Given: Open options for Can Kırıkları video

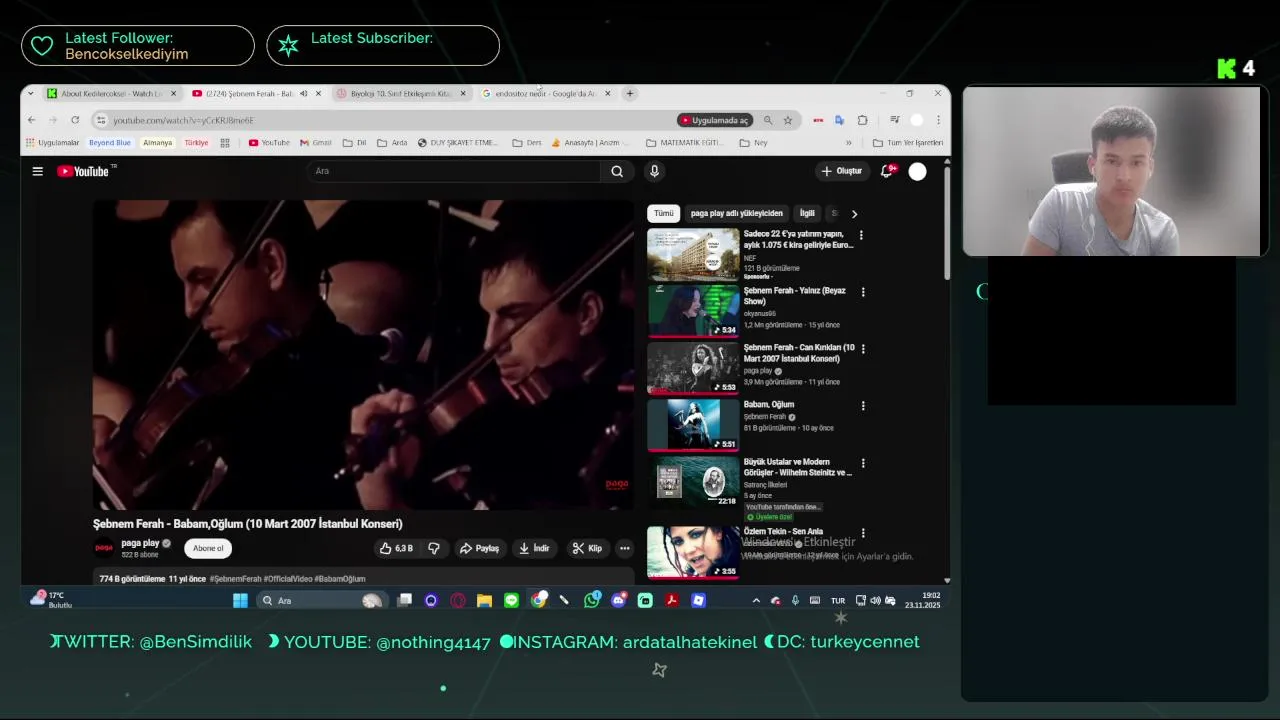Looking at the screenshot, I should coord(863,349).
